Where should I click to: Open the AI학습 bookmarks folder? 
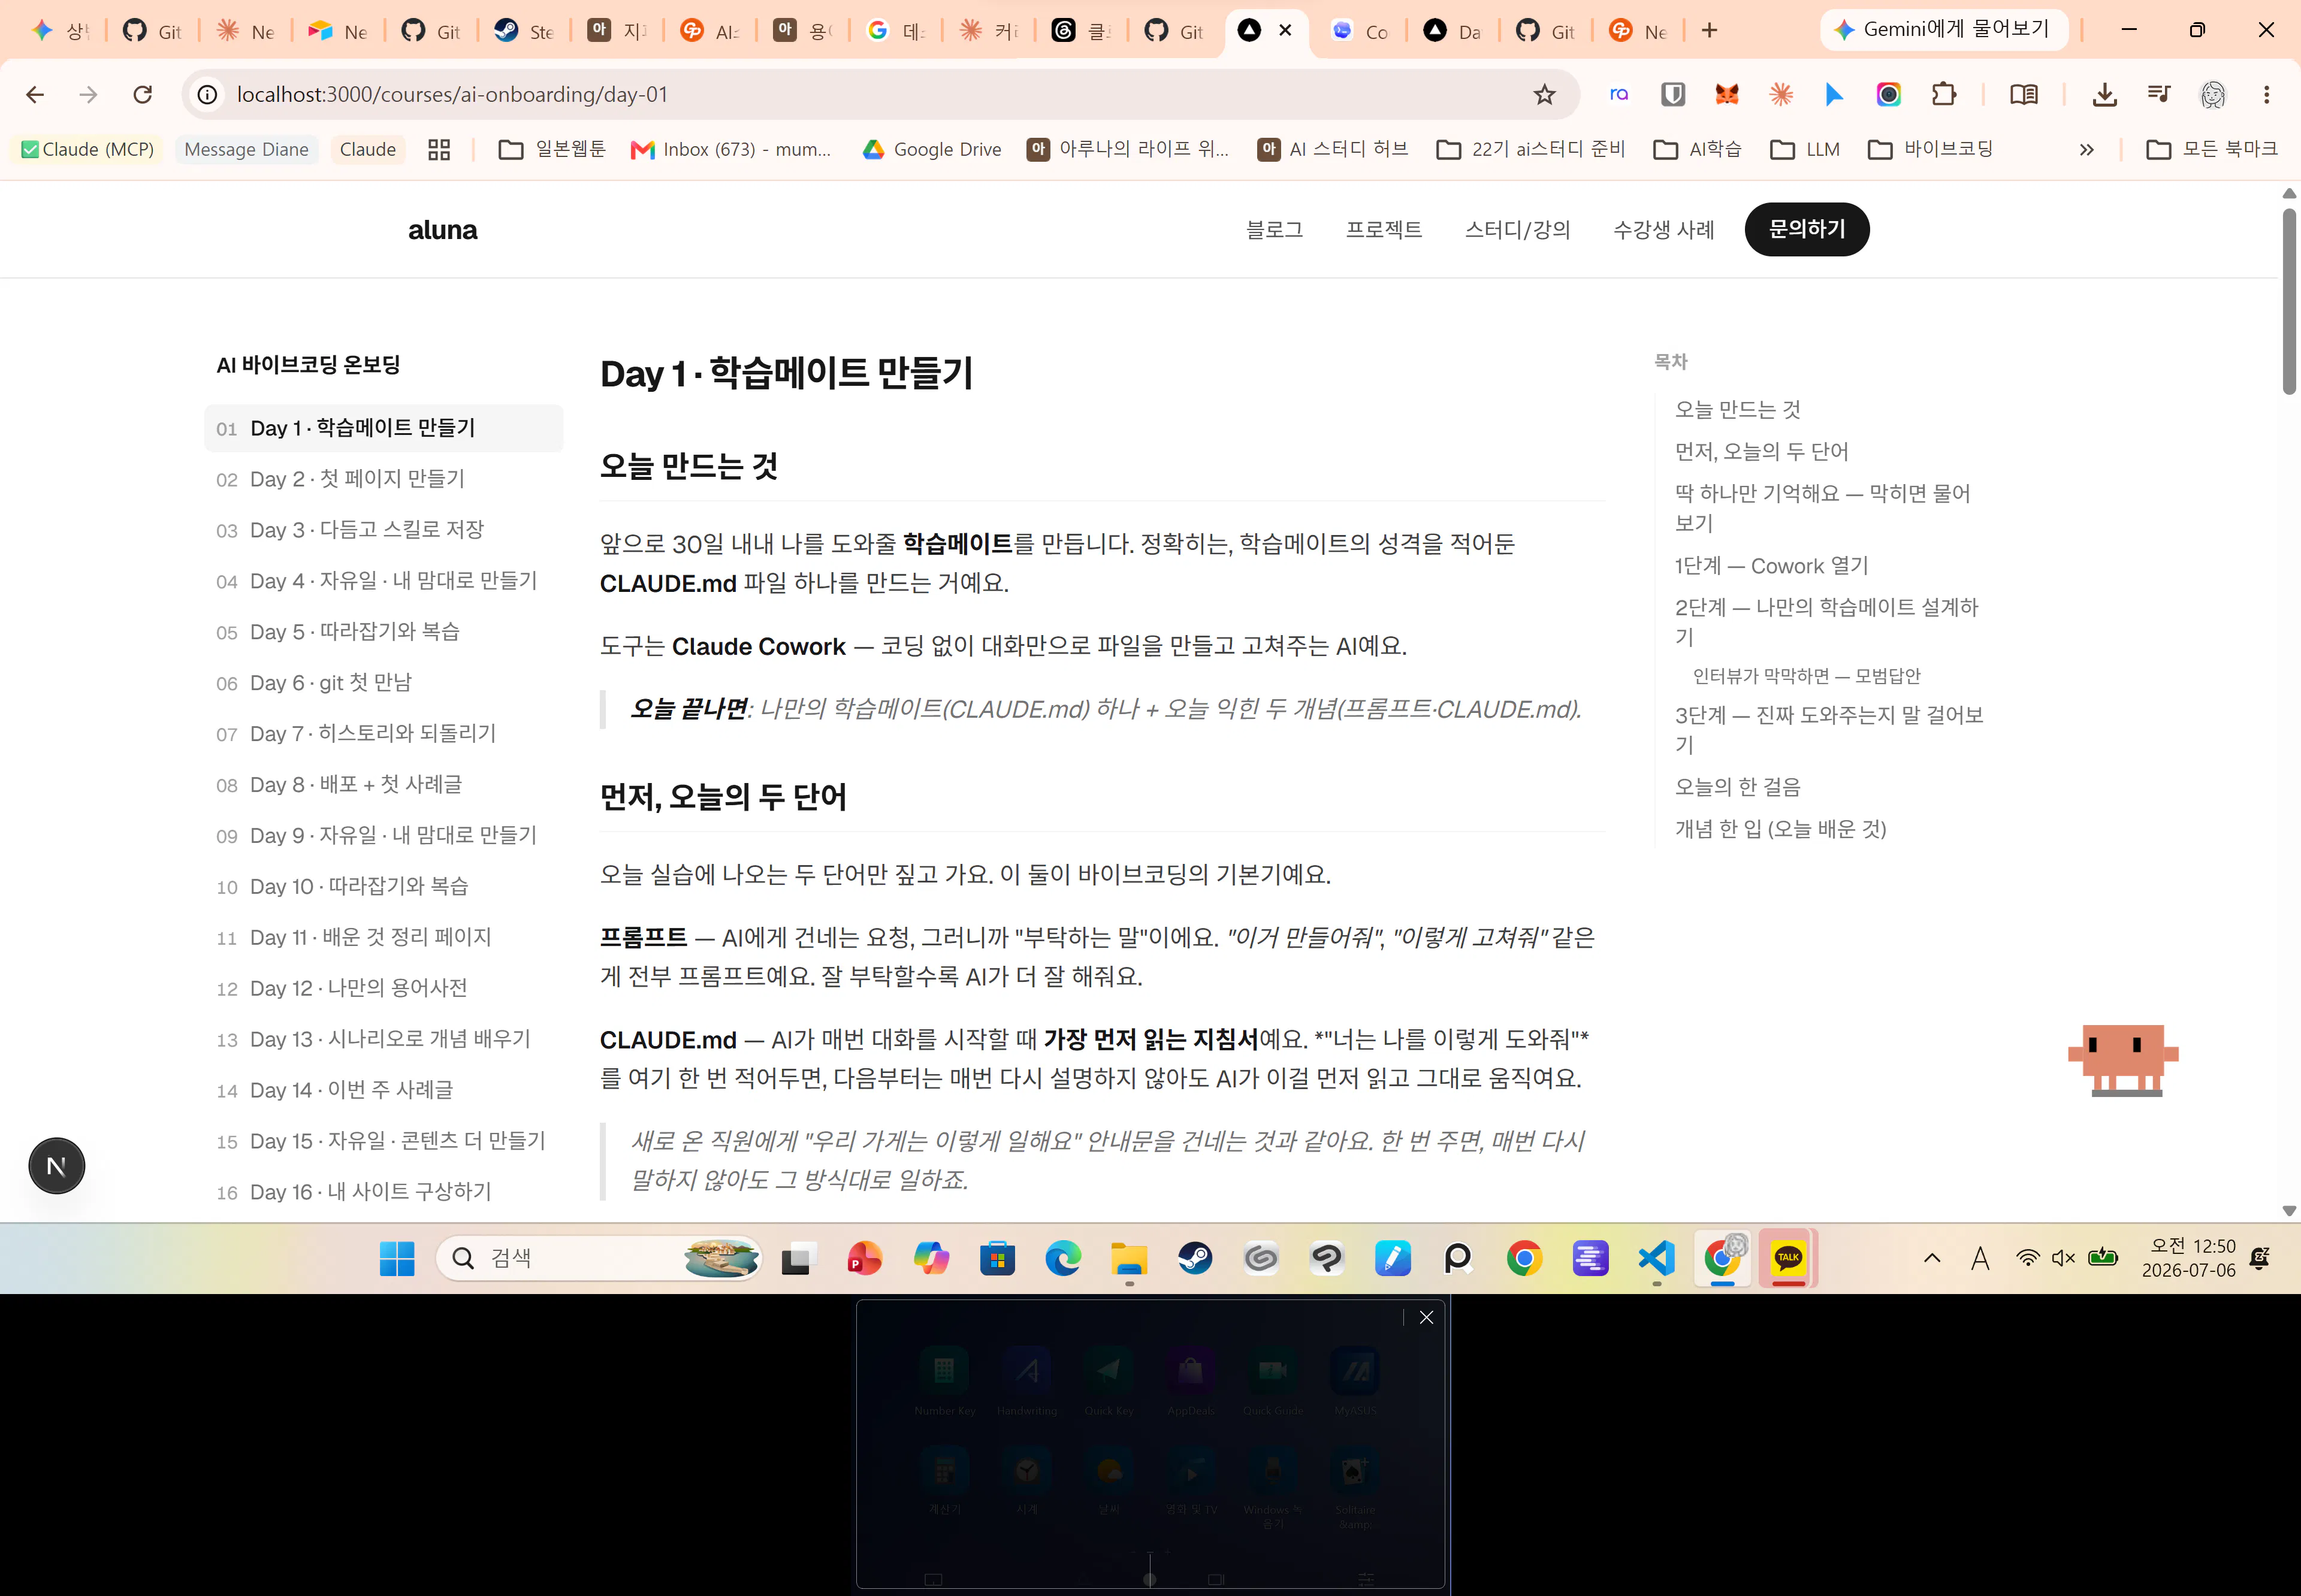[x=1697, y=149]
